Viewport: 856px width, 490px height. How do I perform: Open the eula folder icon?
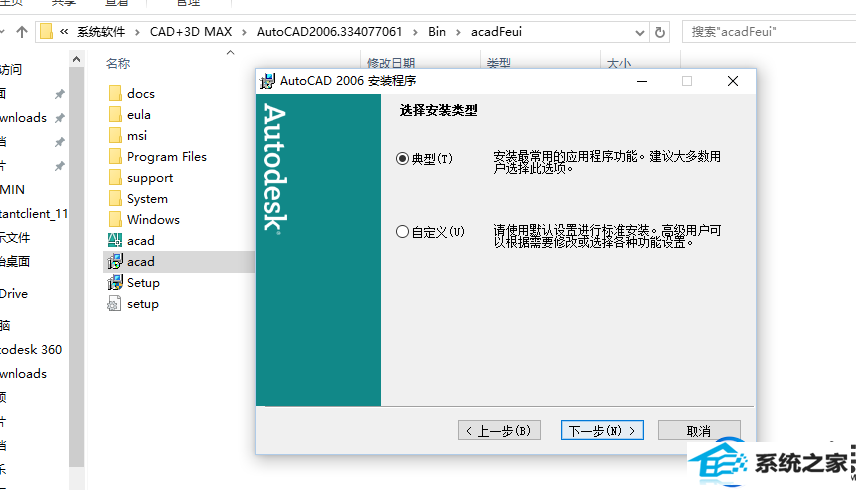pos(115,115)
